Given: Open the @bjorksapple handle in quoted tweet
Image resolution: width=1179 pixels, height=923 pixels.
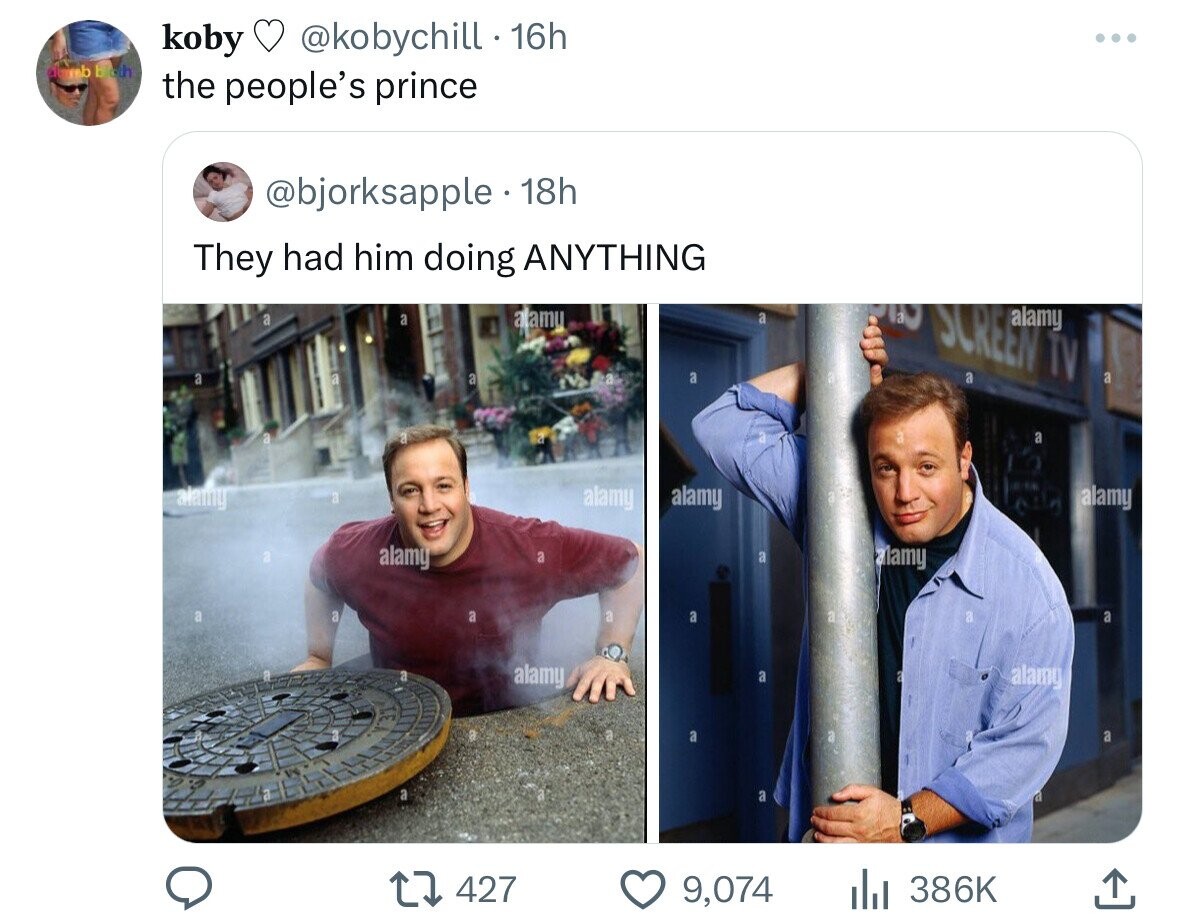Looking at the screenshot, I should tap(379, 192).
